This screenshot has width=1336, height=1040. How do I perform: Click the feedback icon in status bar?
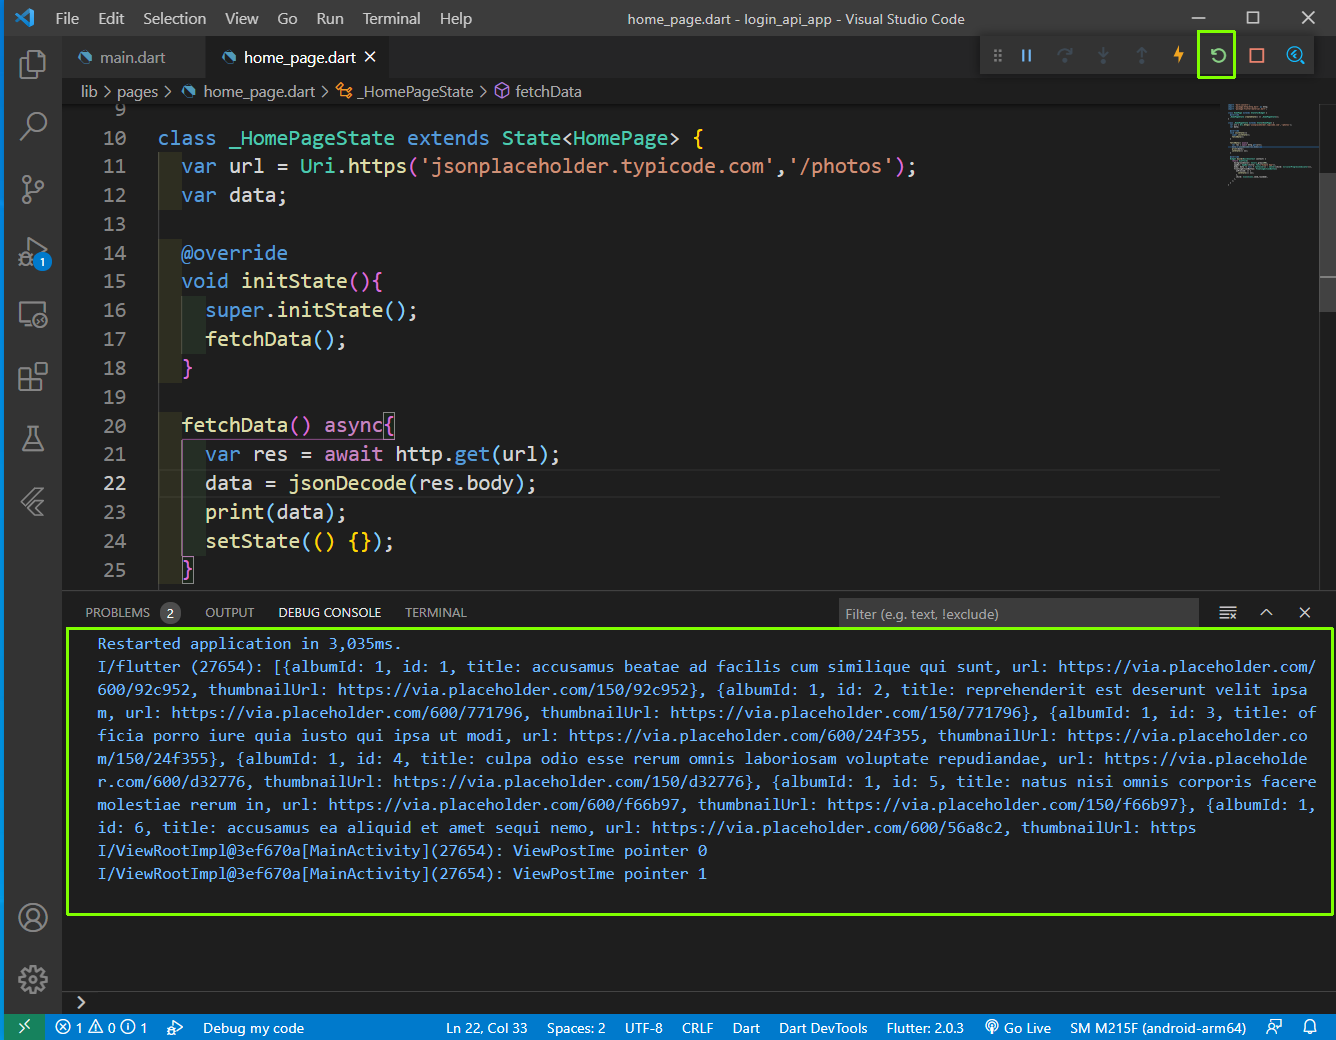coord(1274,1027)
